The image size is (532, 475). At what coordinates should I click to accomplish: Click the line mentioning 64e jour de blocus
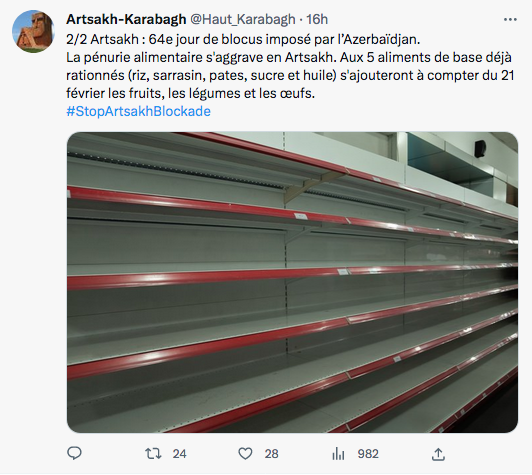pyautogui.click(x=243, y=40)
